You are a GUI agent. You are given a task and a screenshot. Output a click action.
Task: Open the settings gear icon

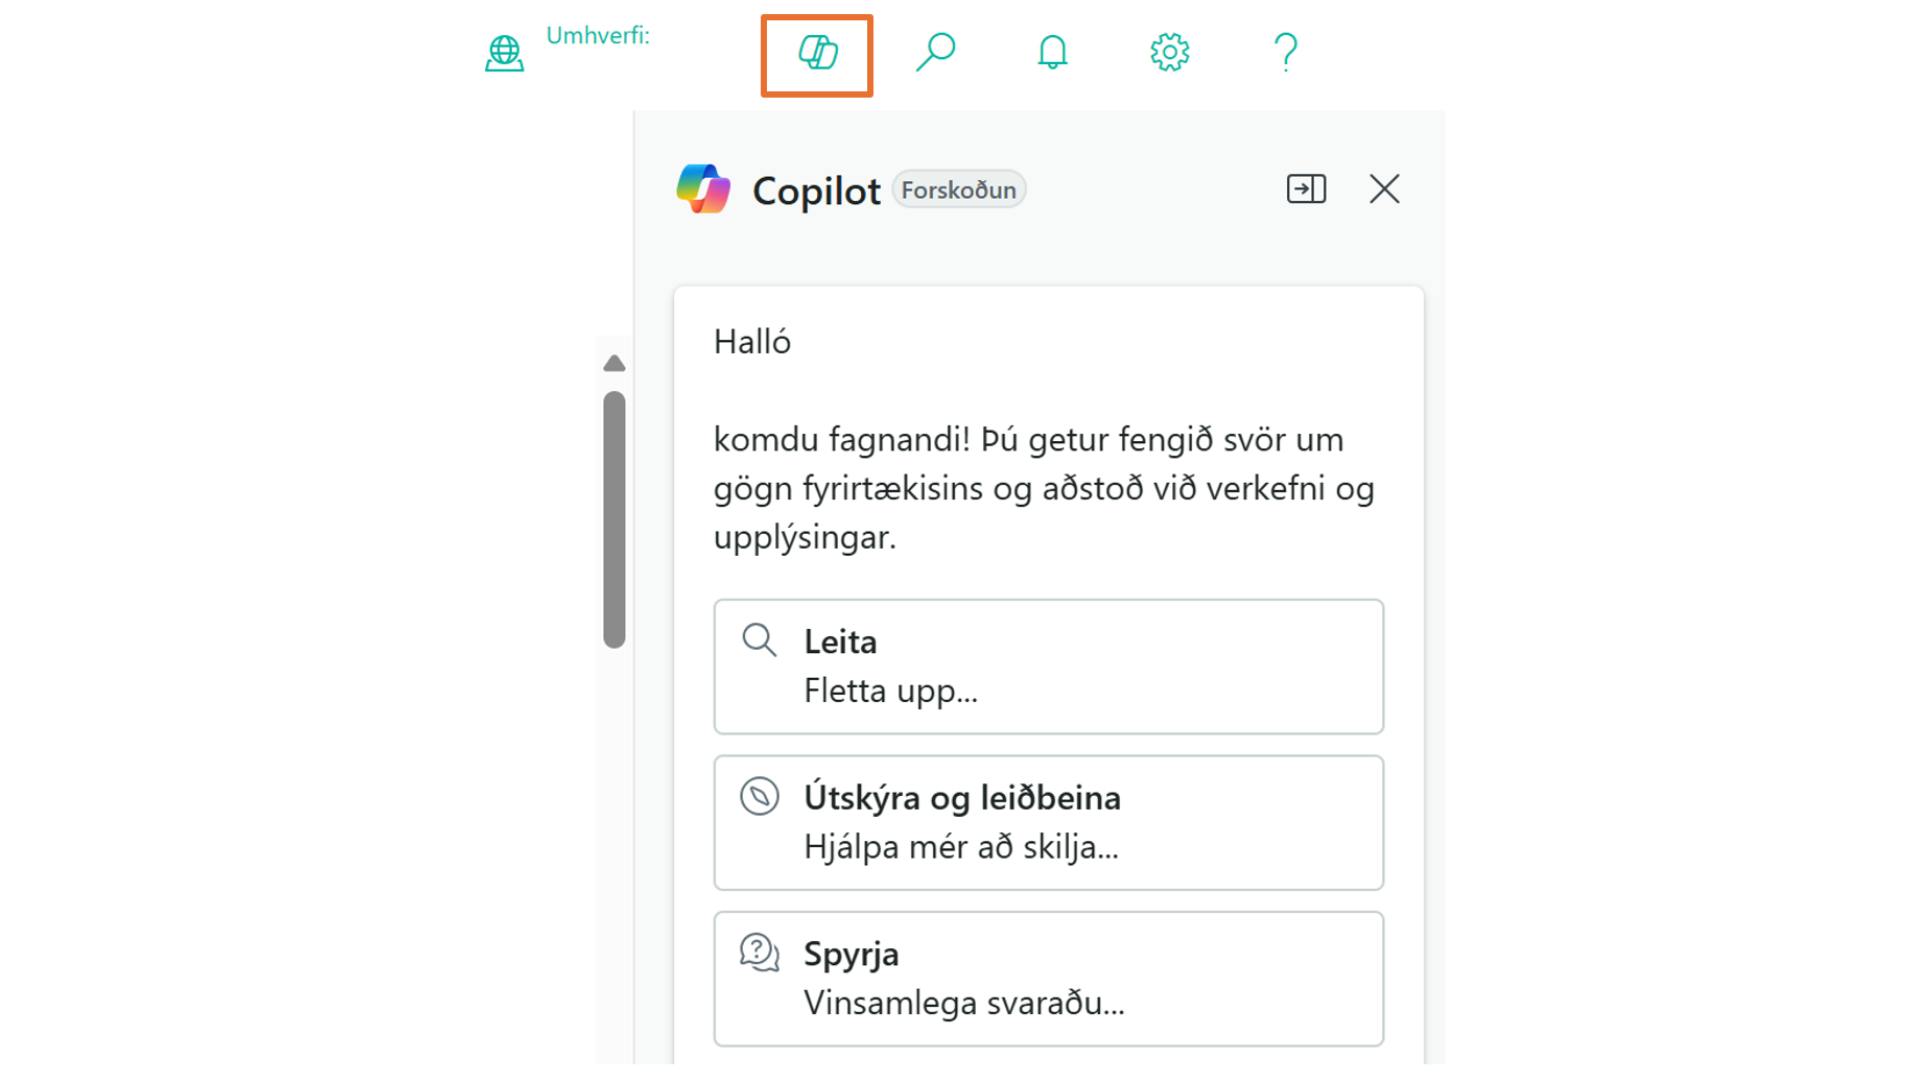[1169, 52]
